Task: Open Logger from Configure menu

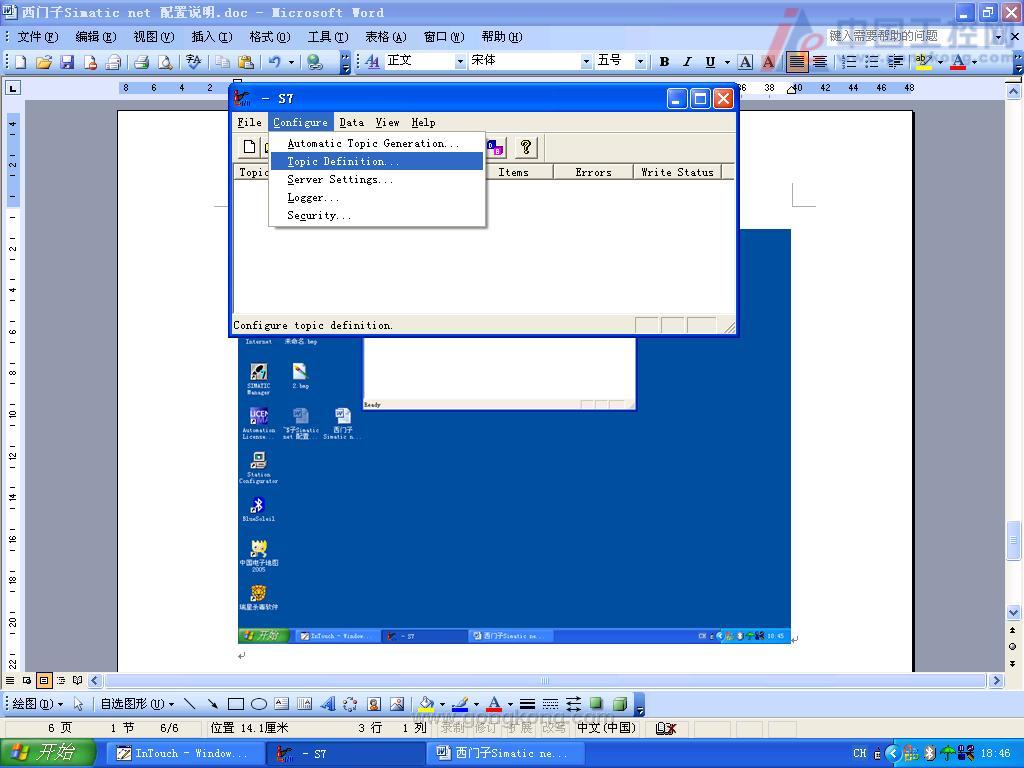Action: tap(376, 197)
